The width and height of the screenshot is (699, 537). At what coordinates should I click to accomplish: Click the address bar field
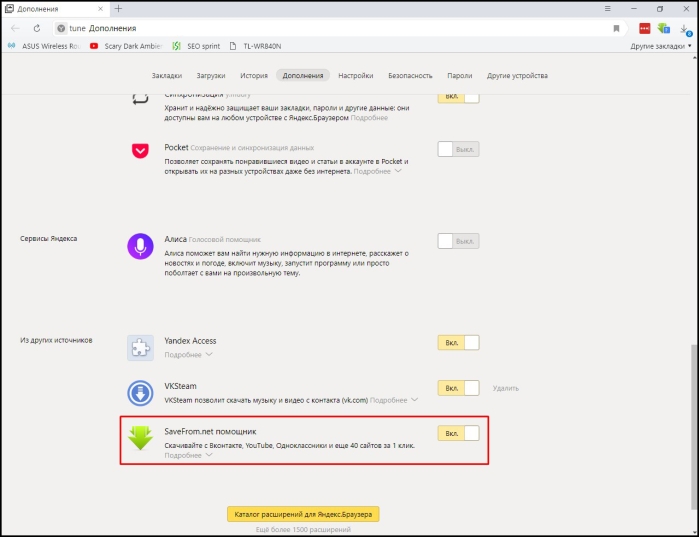click(339, 29)
